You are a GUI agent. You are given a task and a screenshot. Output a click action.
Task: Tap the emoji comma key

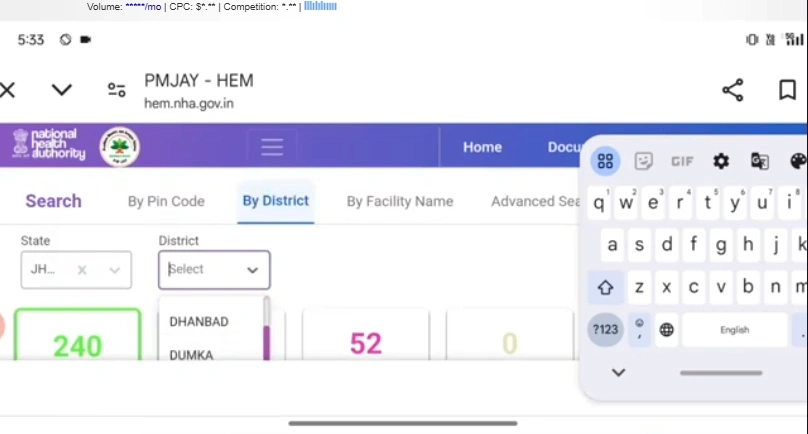[x=639, y=329]
